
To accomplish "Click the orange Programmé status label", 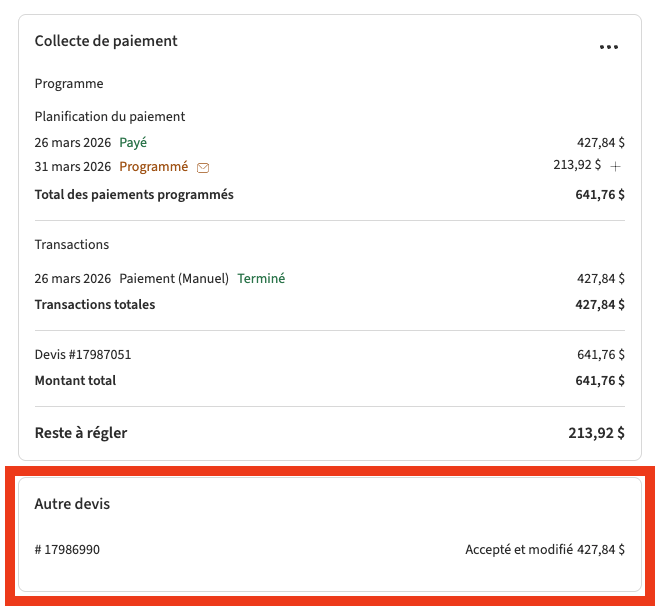I will [x=153, y=167].
